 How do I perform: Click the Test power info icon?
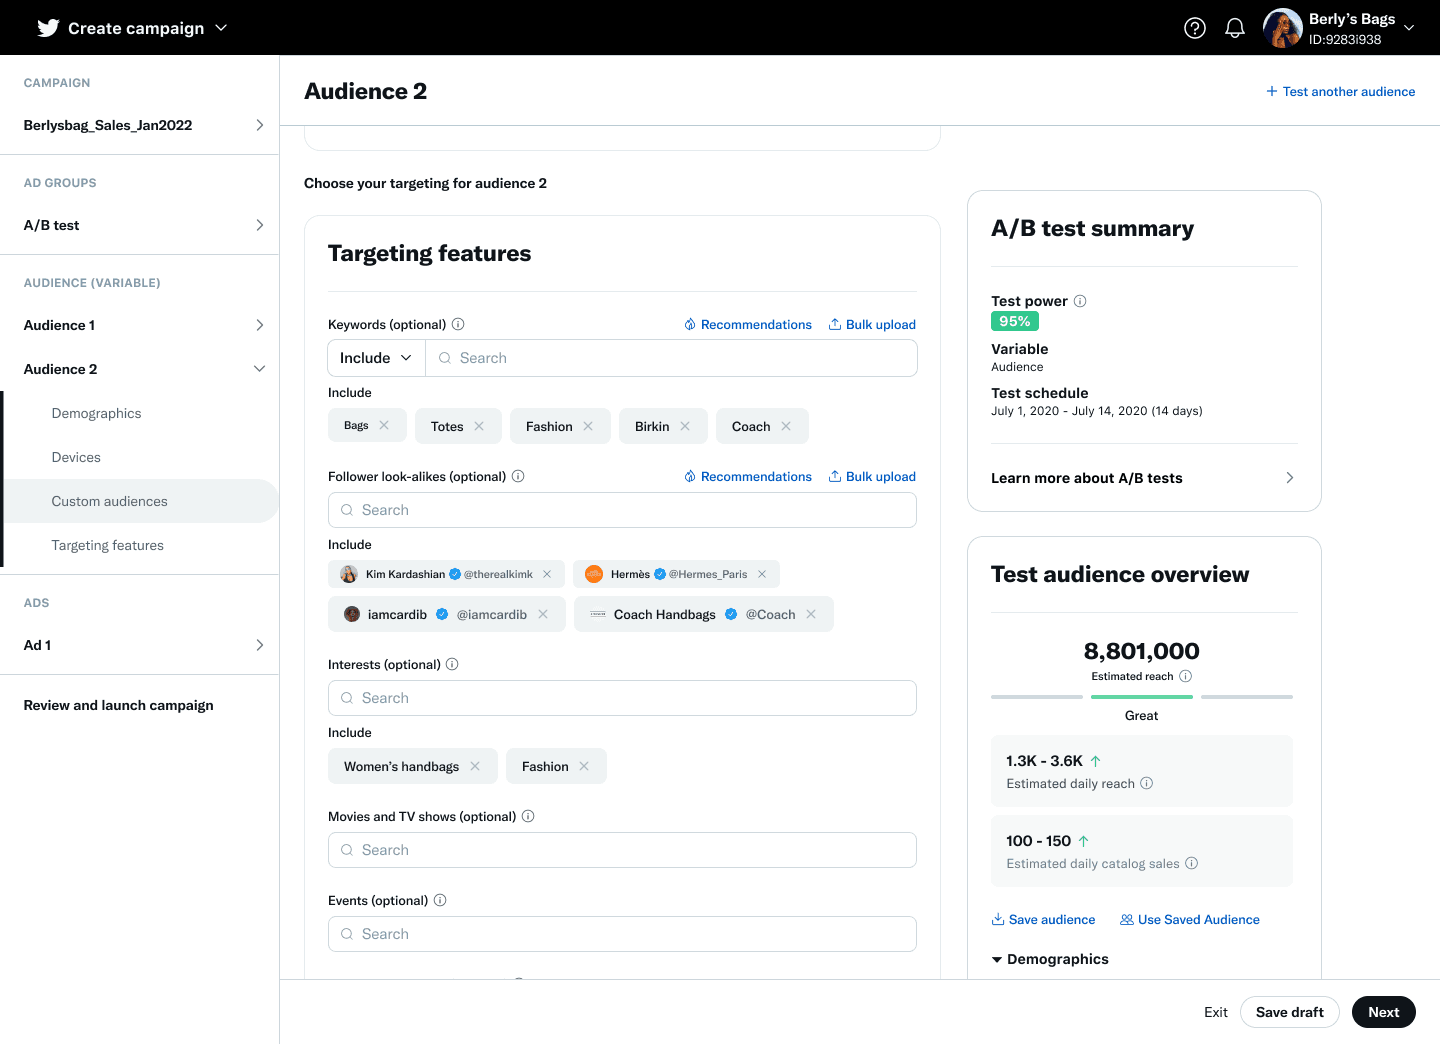coord(1081,300)
